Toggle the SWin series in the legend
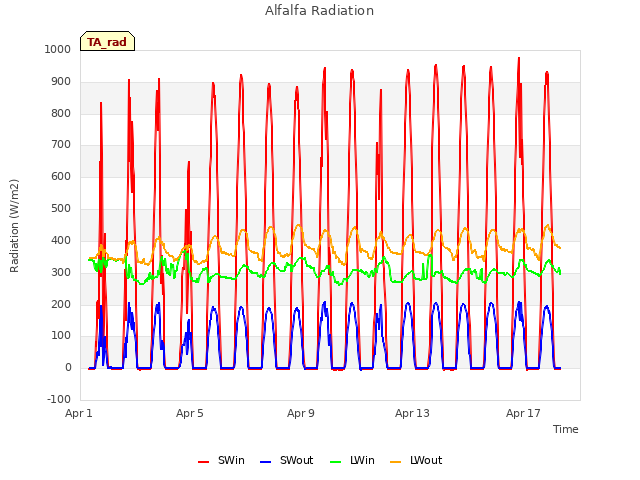Image resolution: width=640 pixels, height=480 pixels. click(x=221, y=460)
